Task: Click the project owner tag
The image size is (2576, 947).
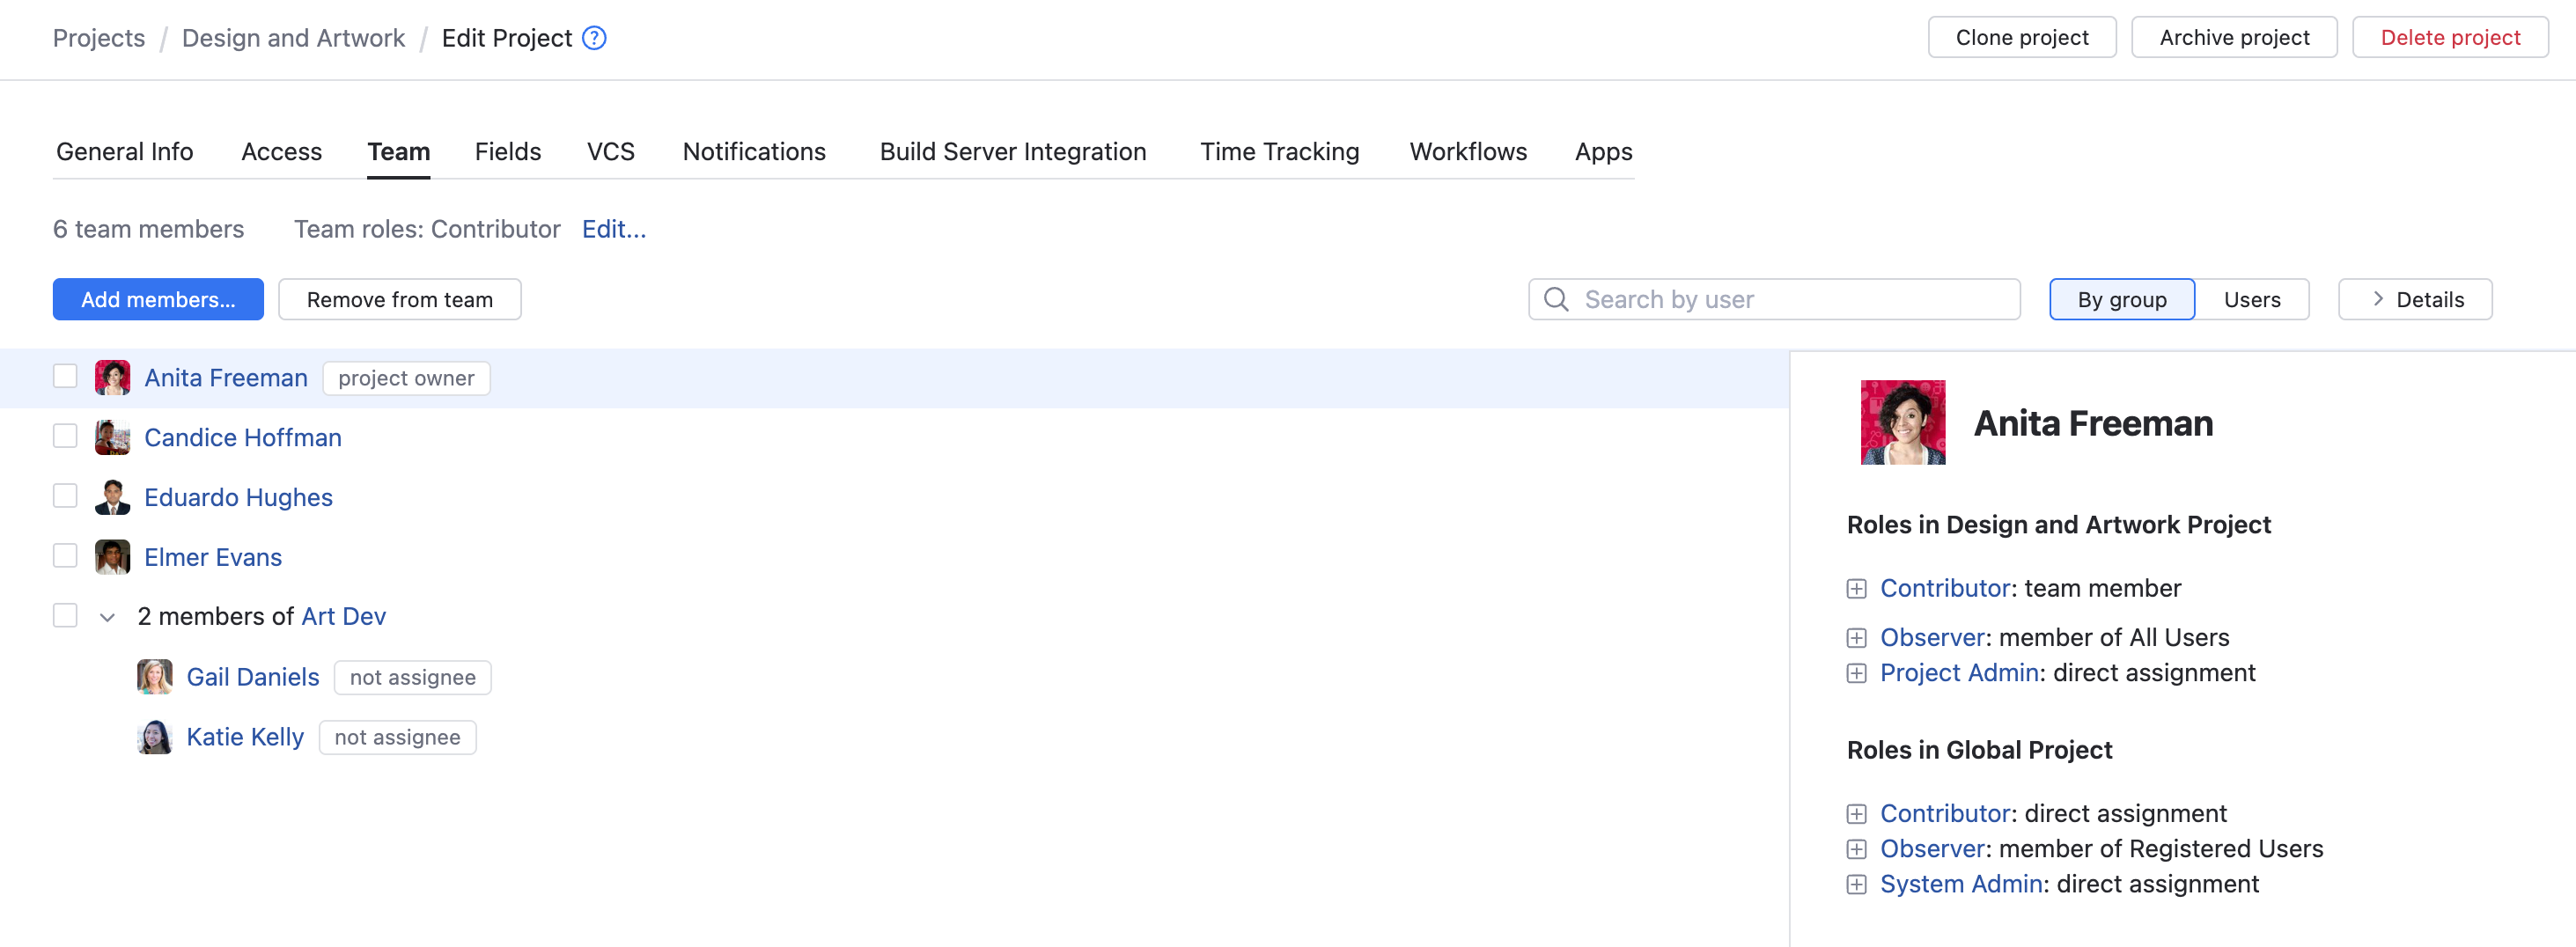Action: coord(406,378)
